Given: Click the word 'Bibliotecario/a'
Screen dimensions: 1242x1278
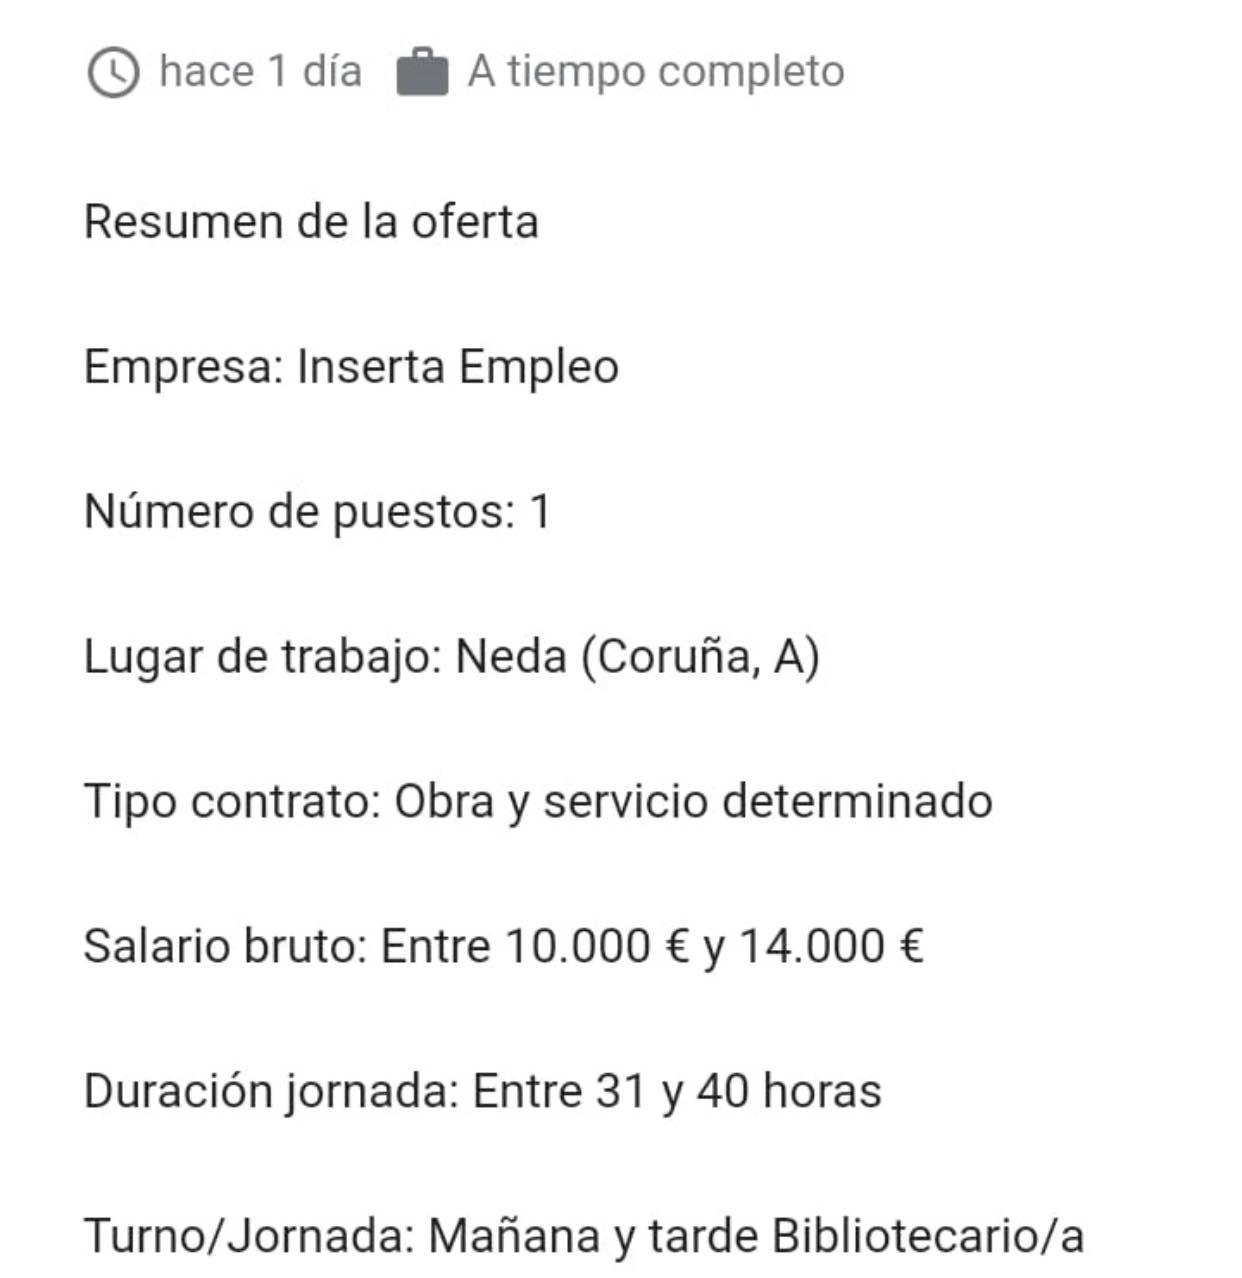Looking at the screenshot, I should (928, 1237).
